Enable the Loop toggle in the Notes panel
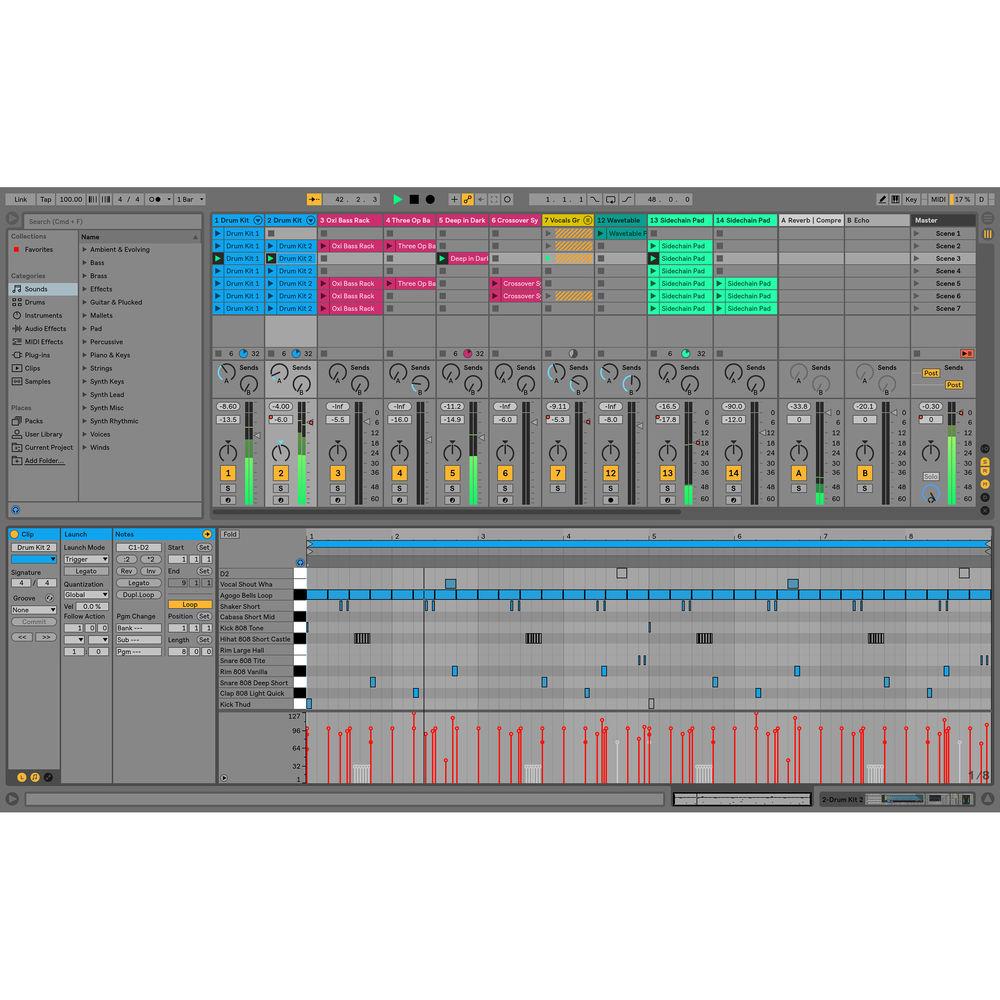1000x1000 pixels. tap(191, 604)
